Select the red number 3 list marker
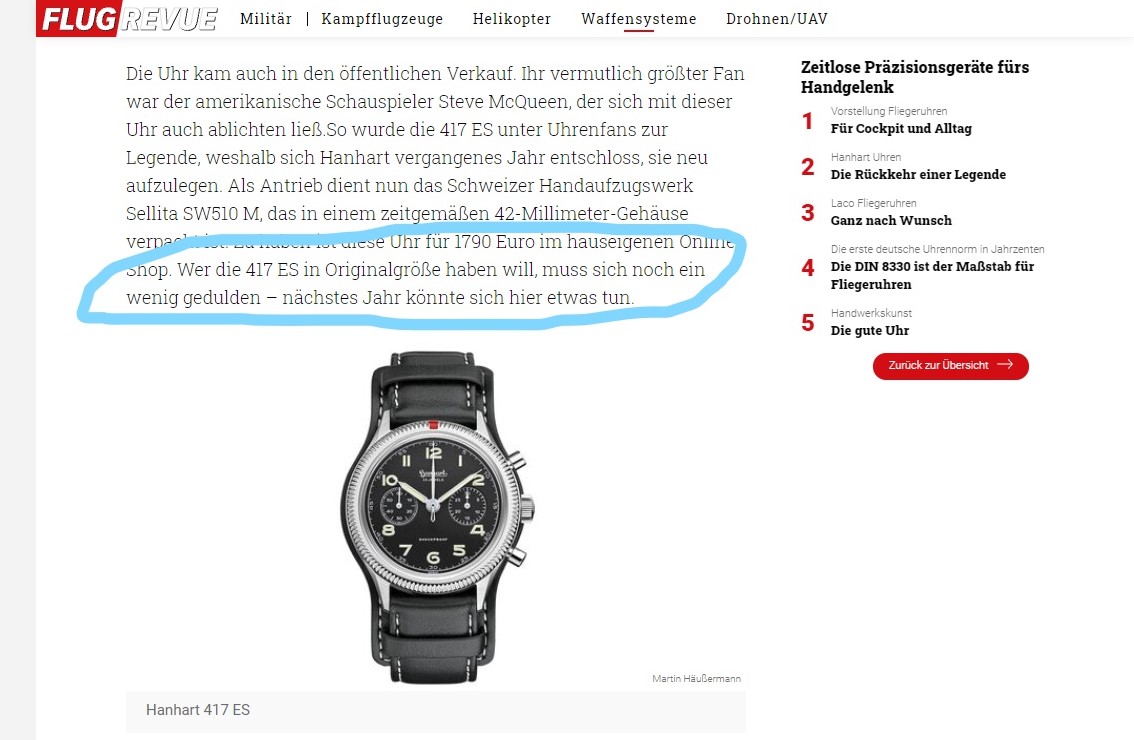The image size is (1134, 740). click(808, 213)
